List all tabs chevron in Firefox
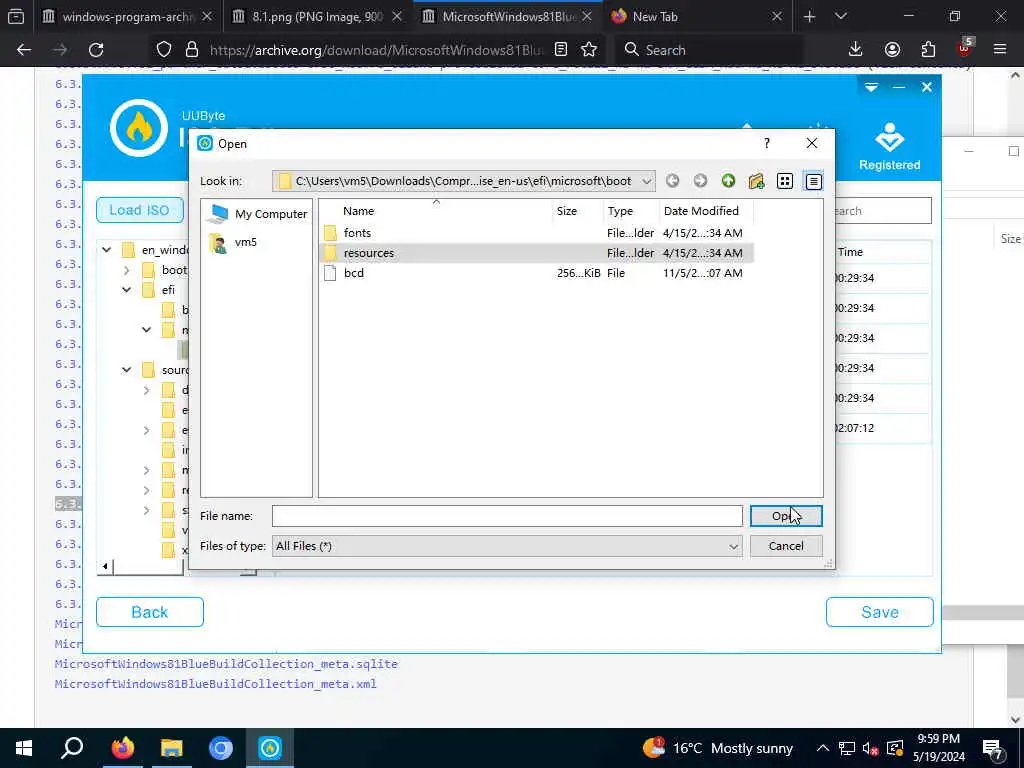 tap(841, 17)
